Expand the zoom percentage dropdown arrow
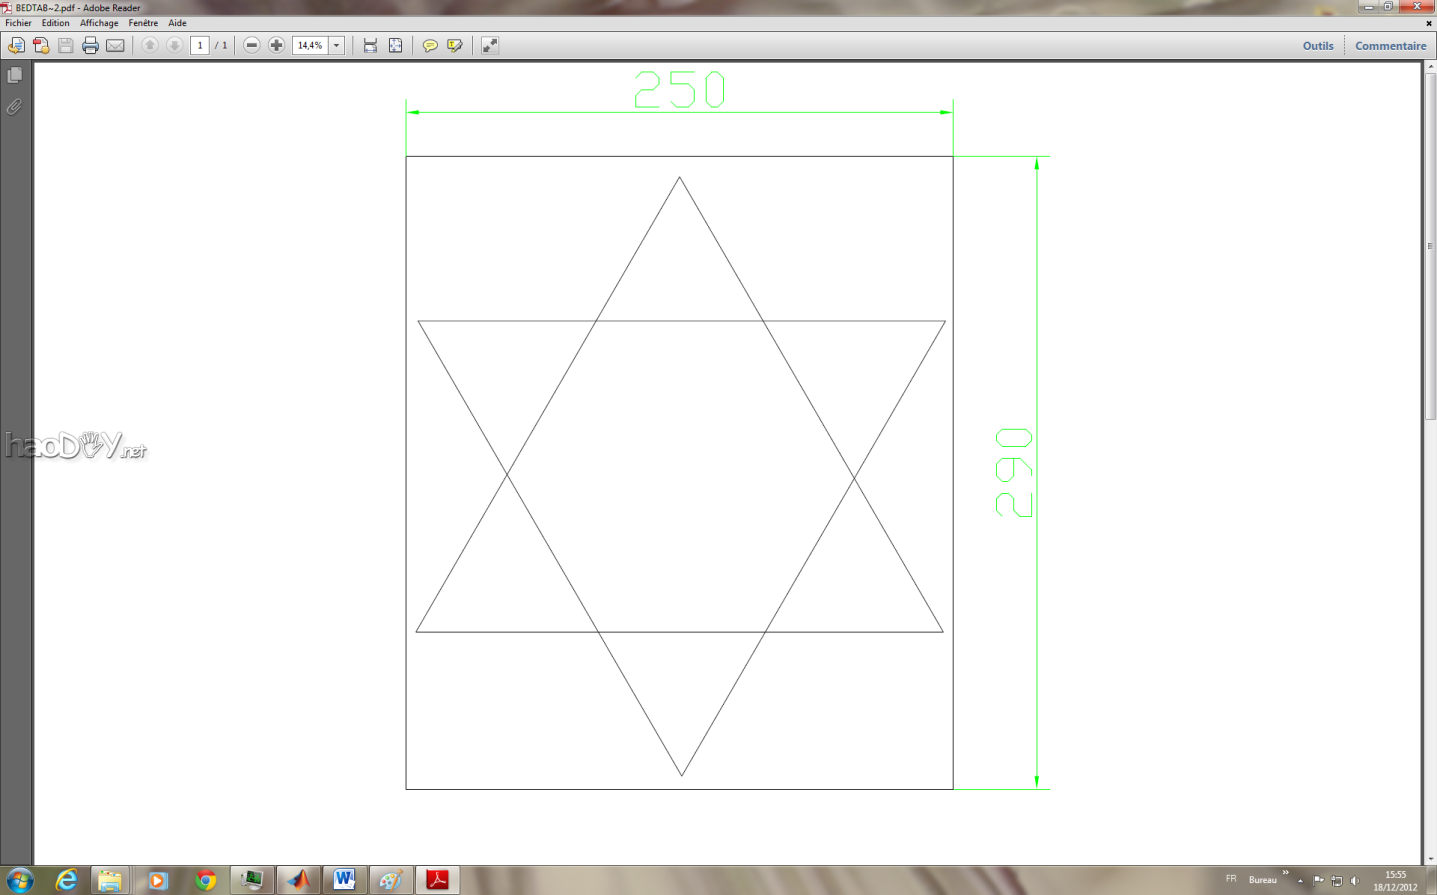 (x=337, y=45)
